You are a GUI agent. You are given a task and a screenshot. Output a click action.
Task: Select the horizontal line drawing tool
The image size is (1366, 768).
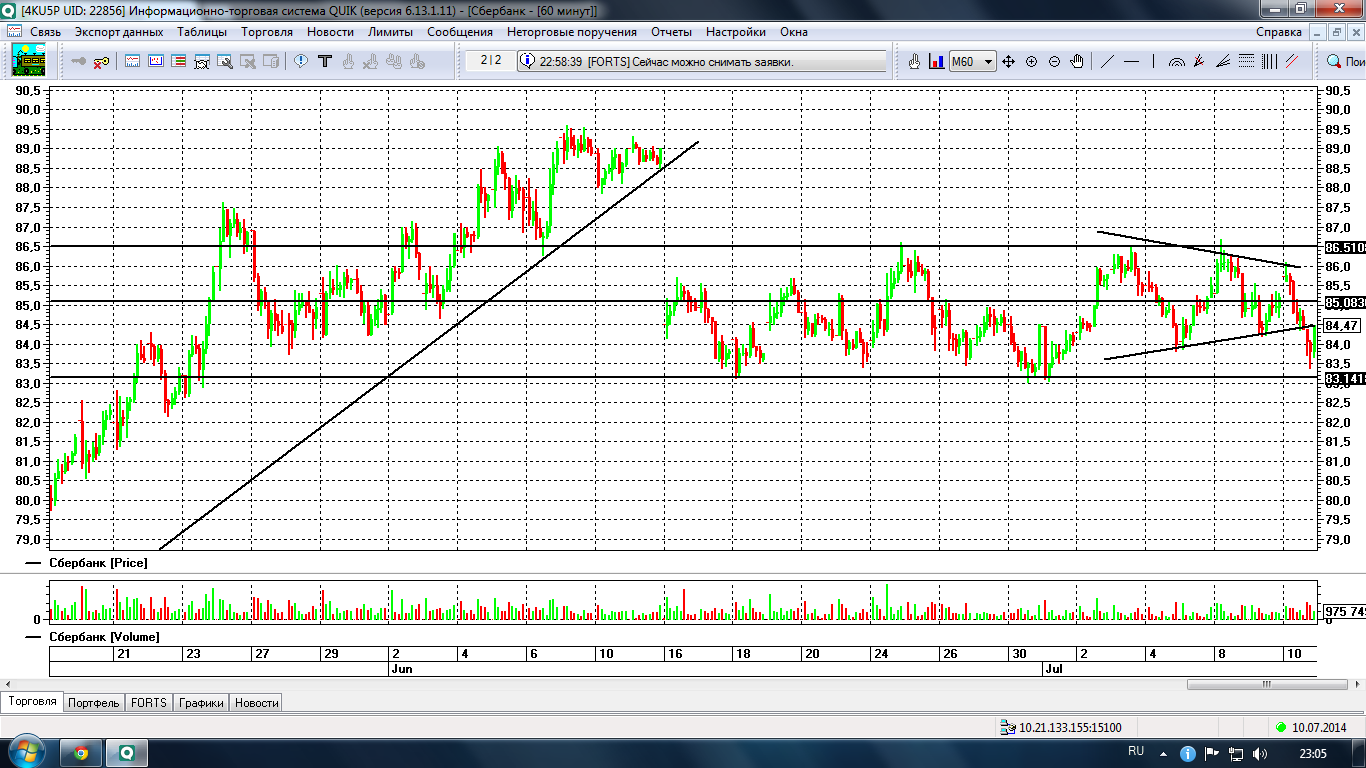coord(1132,62)
